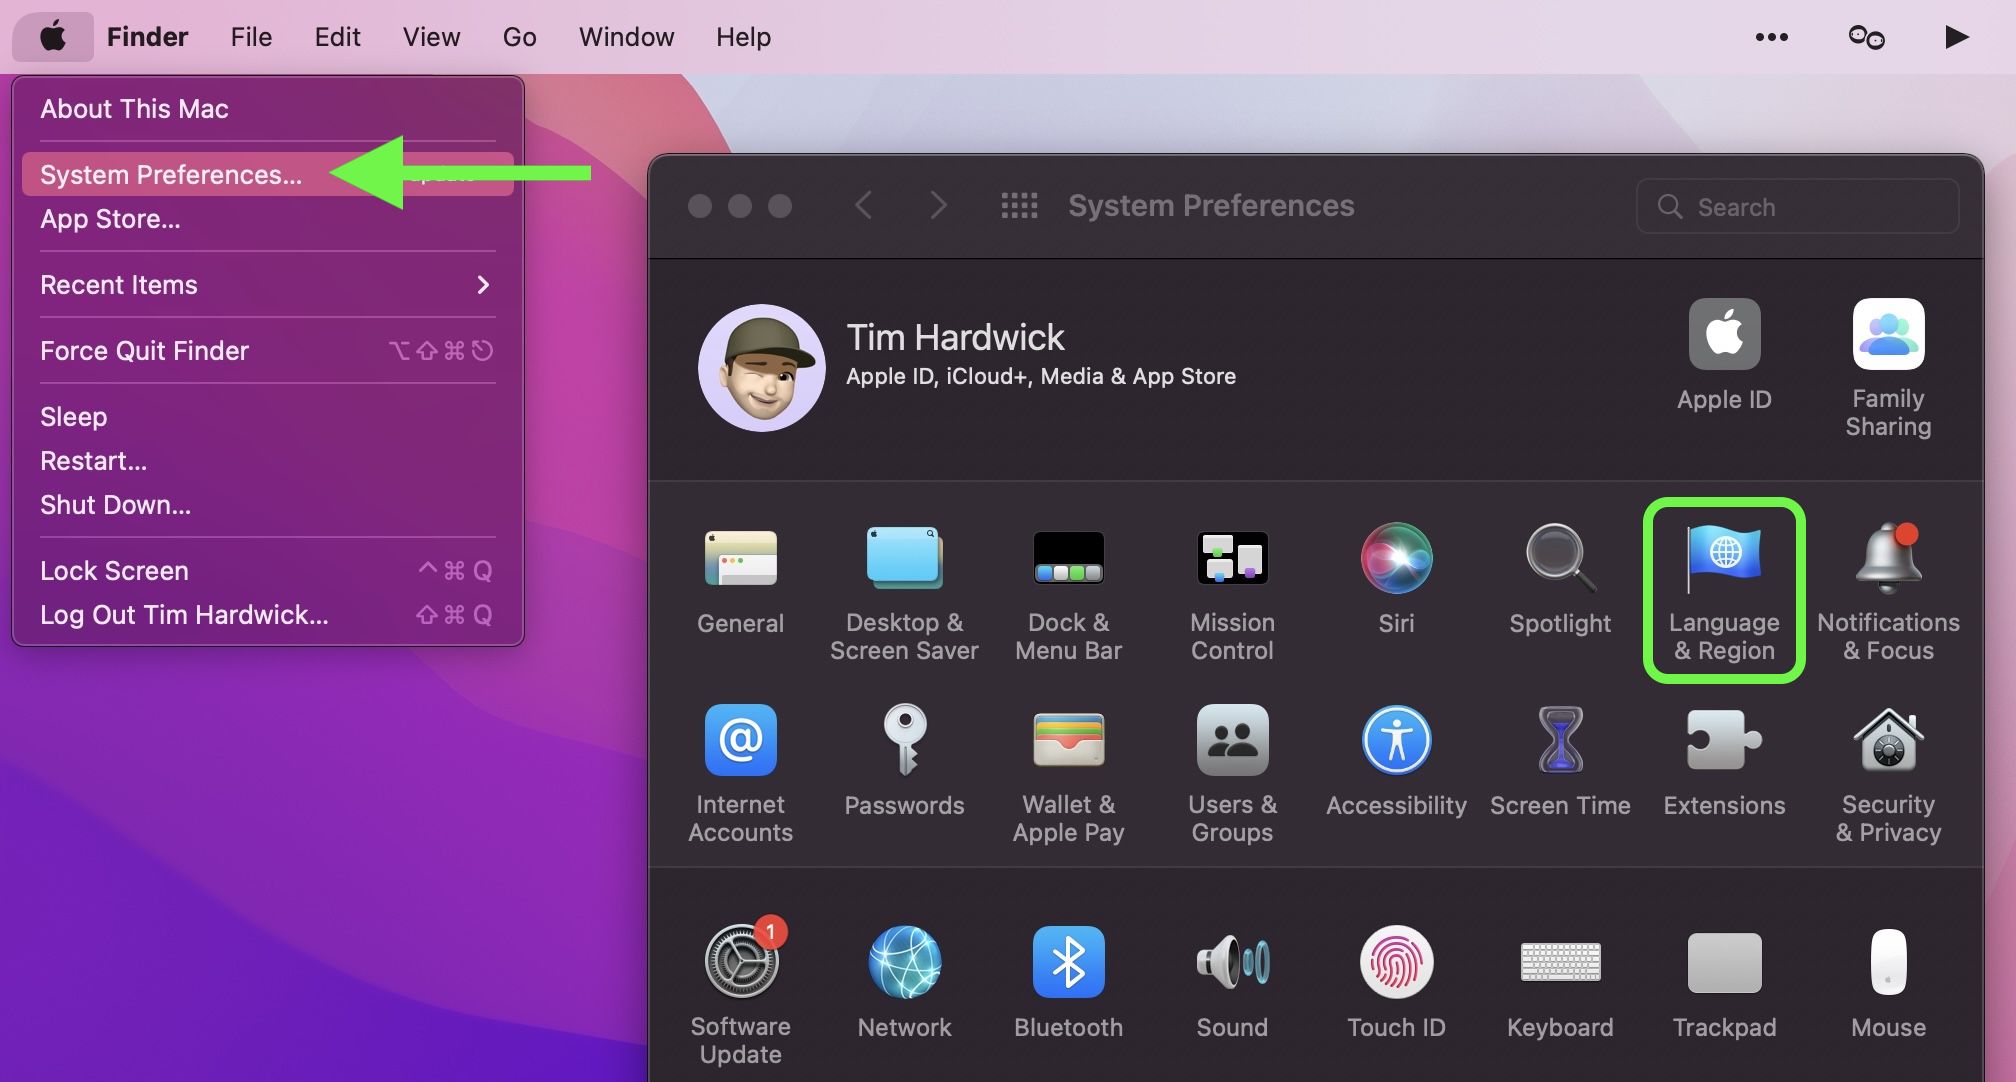Choose App Store… from Apple menu
Viewport: 2016px width, 1082px height.
click(268, 219)
